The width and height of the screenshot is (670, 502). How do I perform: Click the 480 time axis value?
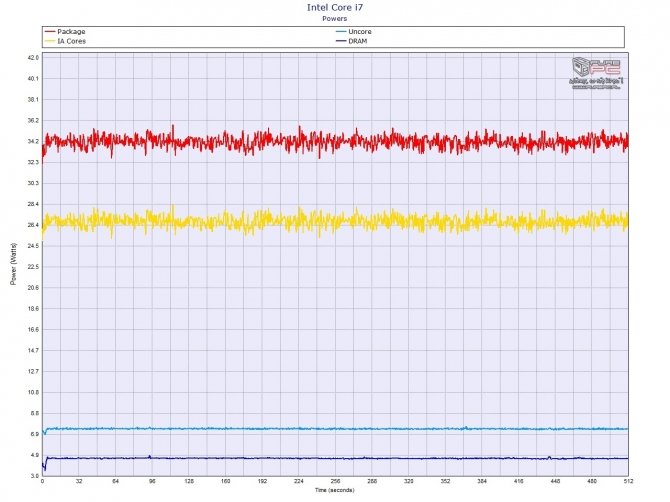(592, 481)
